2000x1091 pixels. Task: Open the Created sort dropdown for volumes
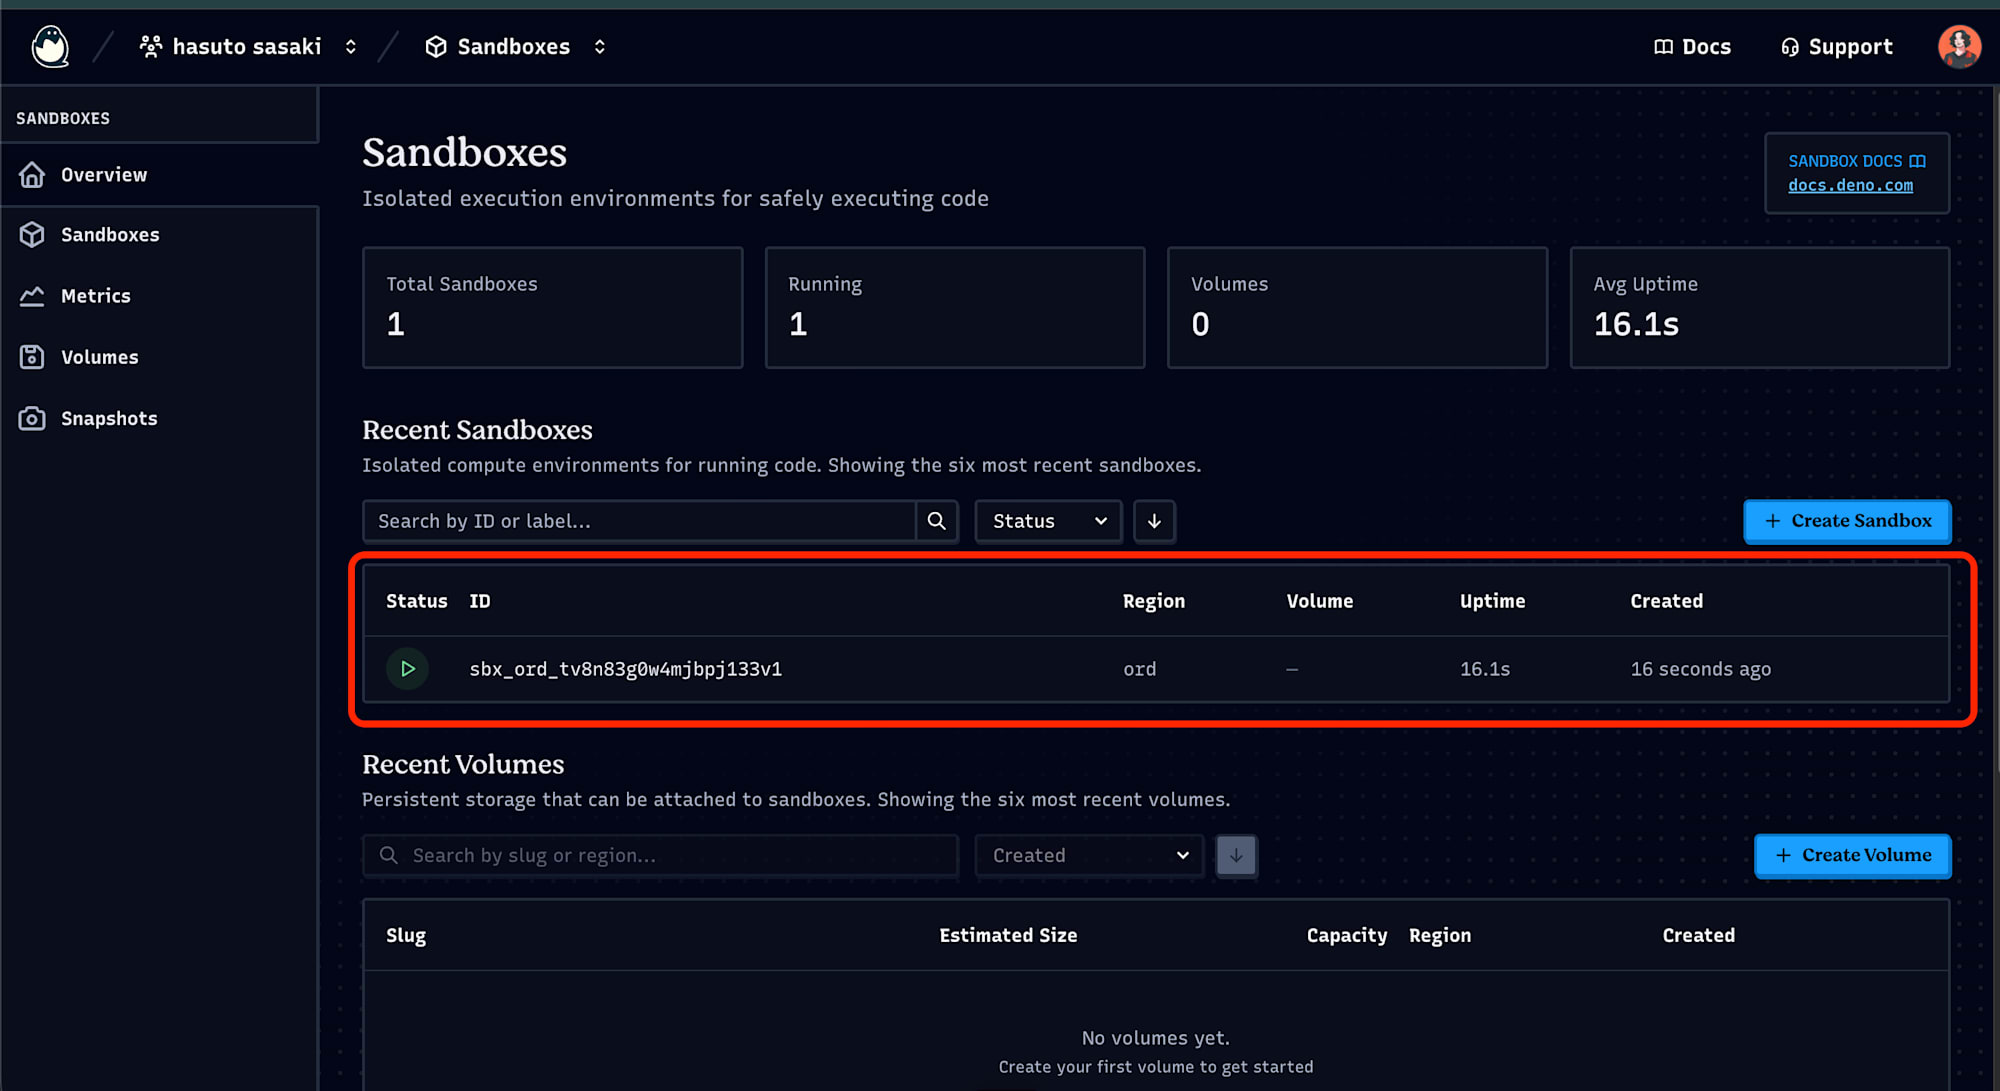coord(1088,855)
